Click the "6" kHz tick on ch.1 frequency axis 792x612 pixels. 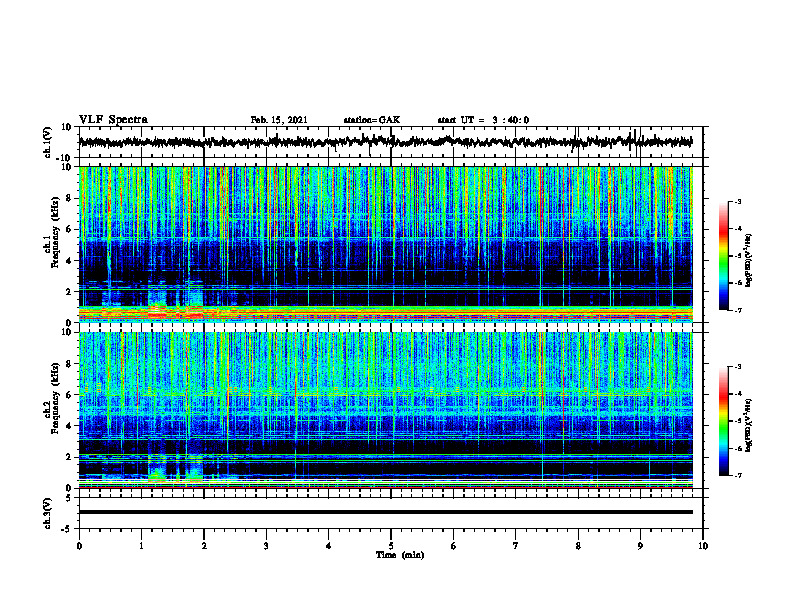click(x=69, y=229)
